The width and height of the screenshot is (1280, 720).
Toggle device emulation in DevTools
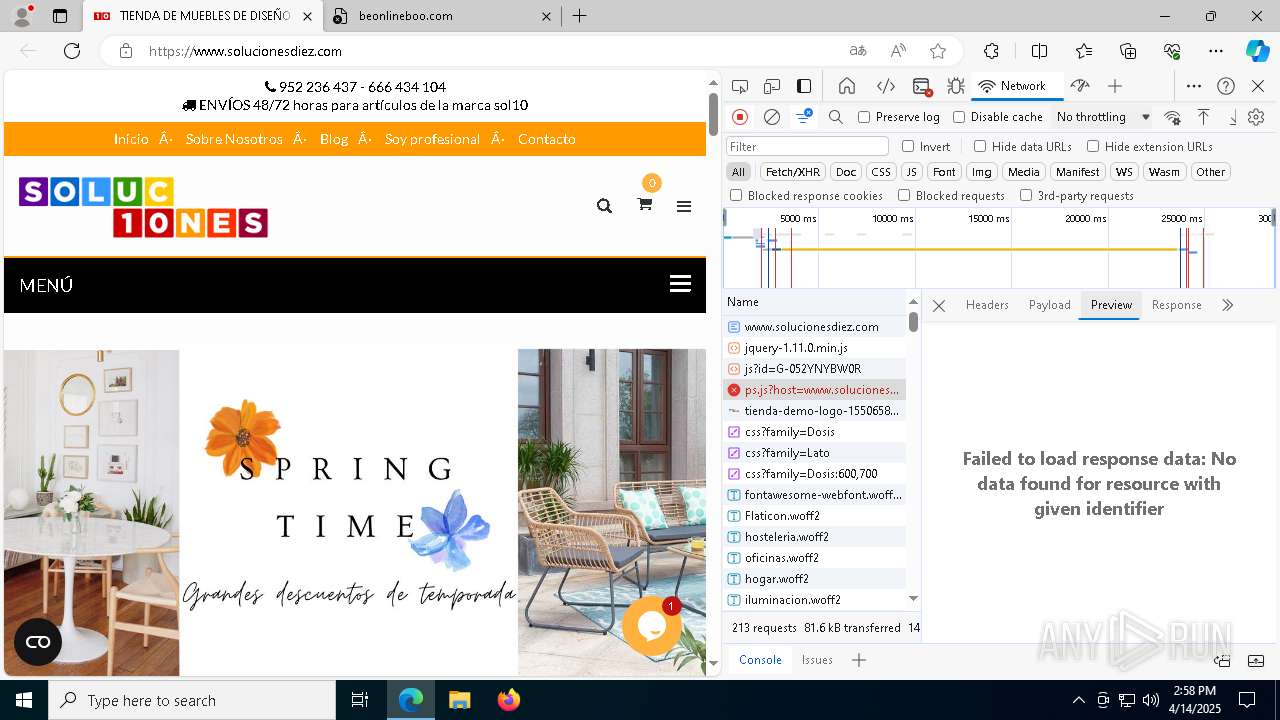(771, 86)
